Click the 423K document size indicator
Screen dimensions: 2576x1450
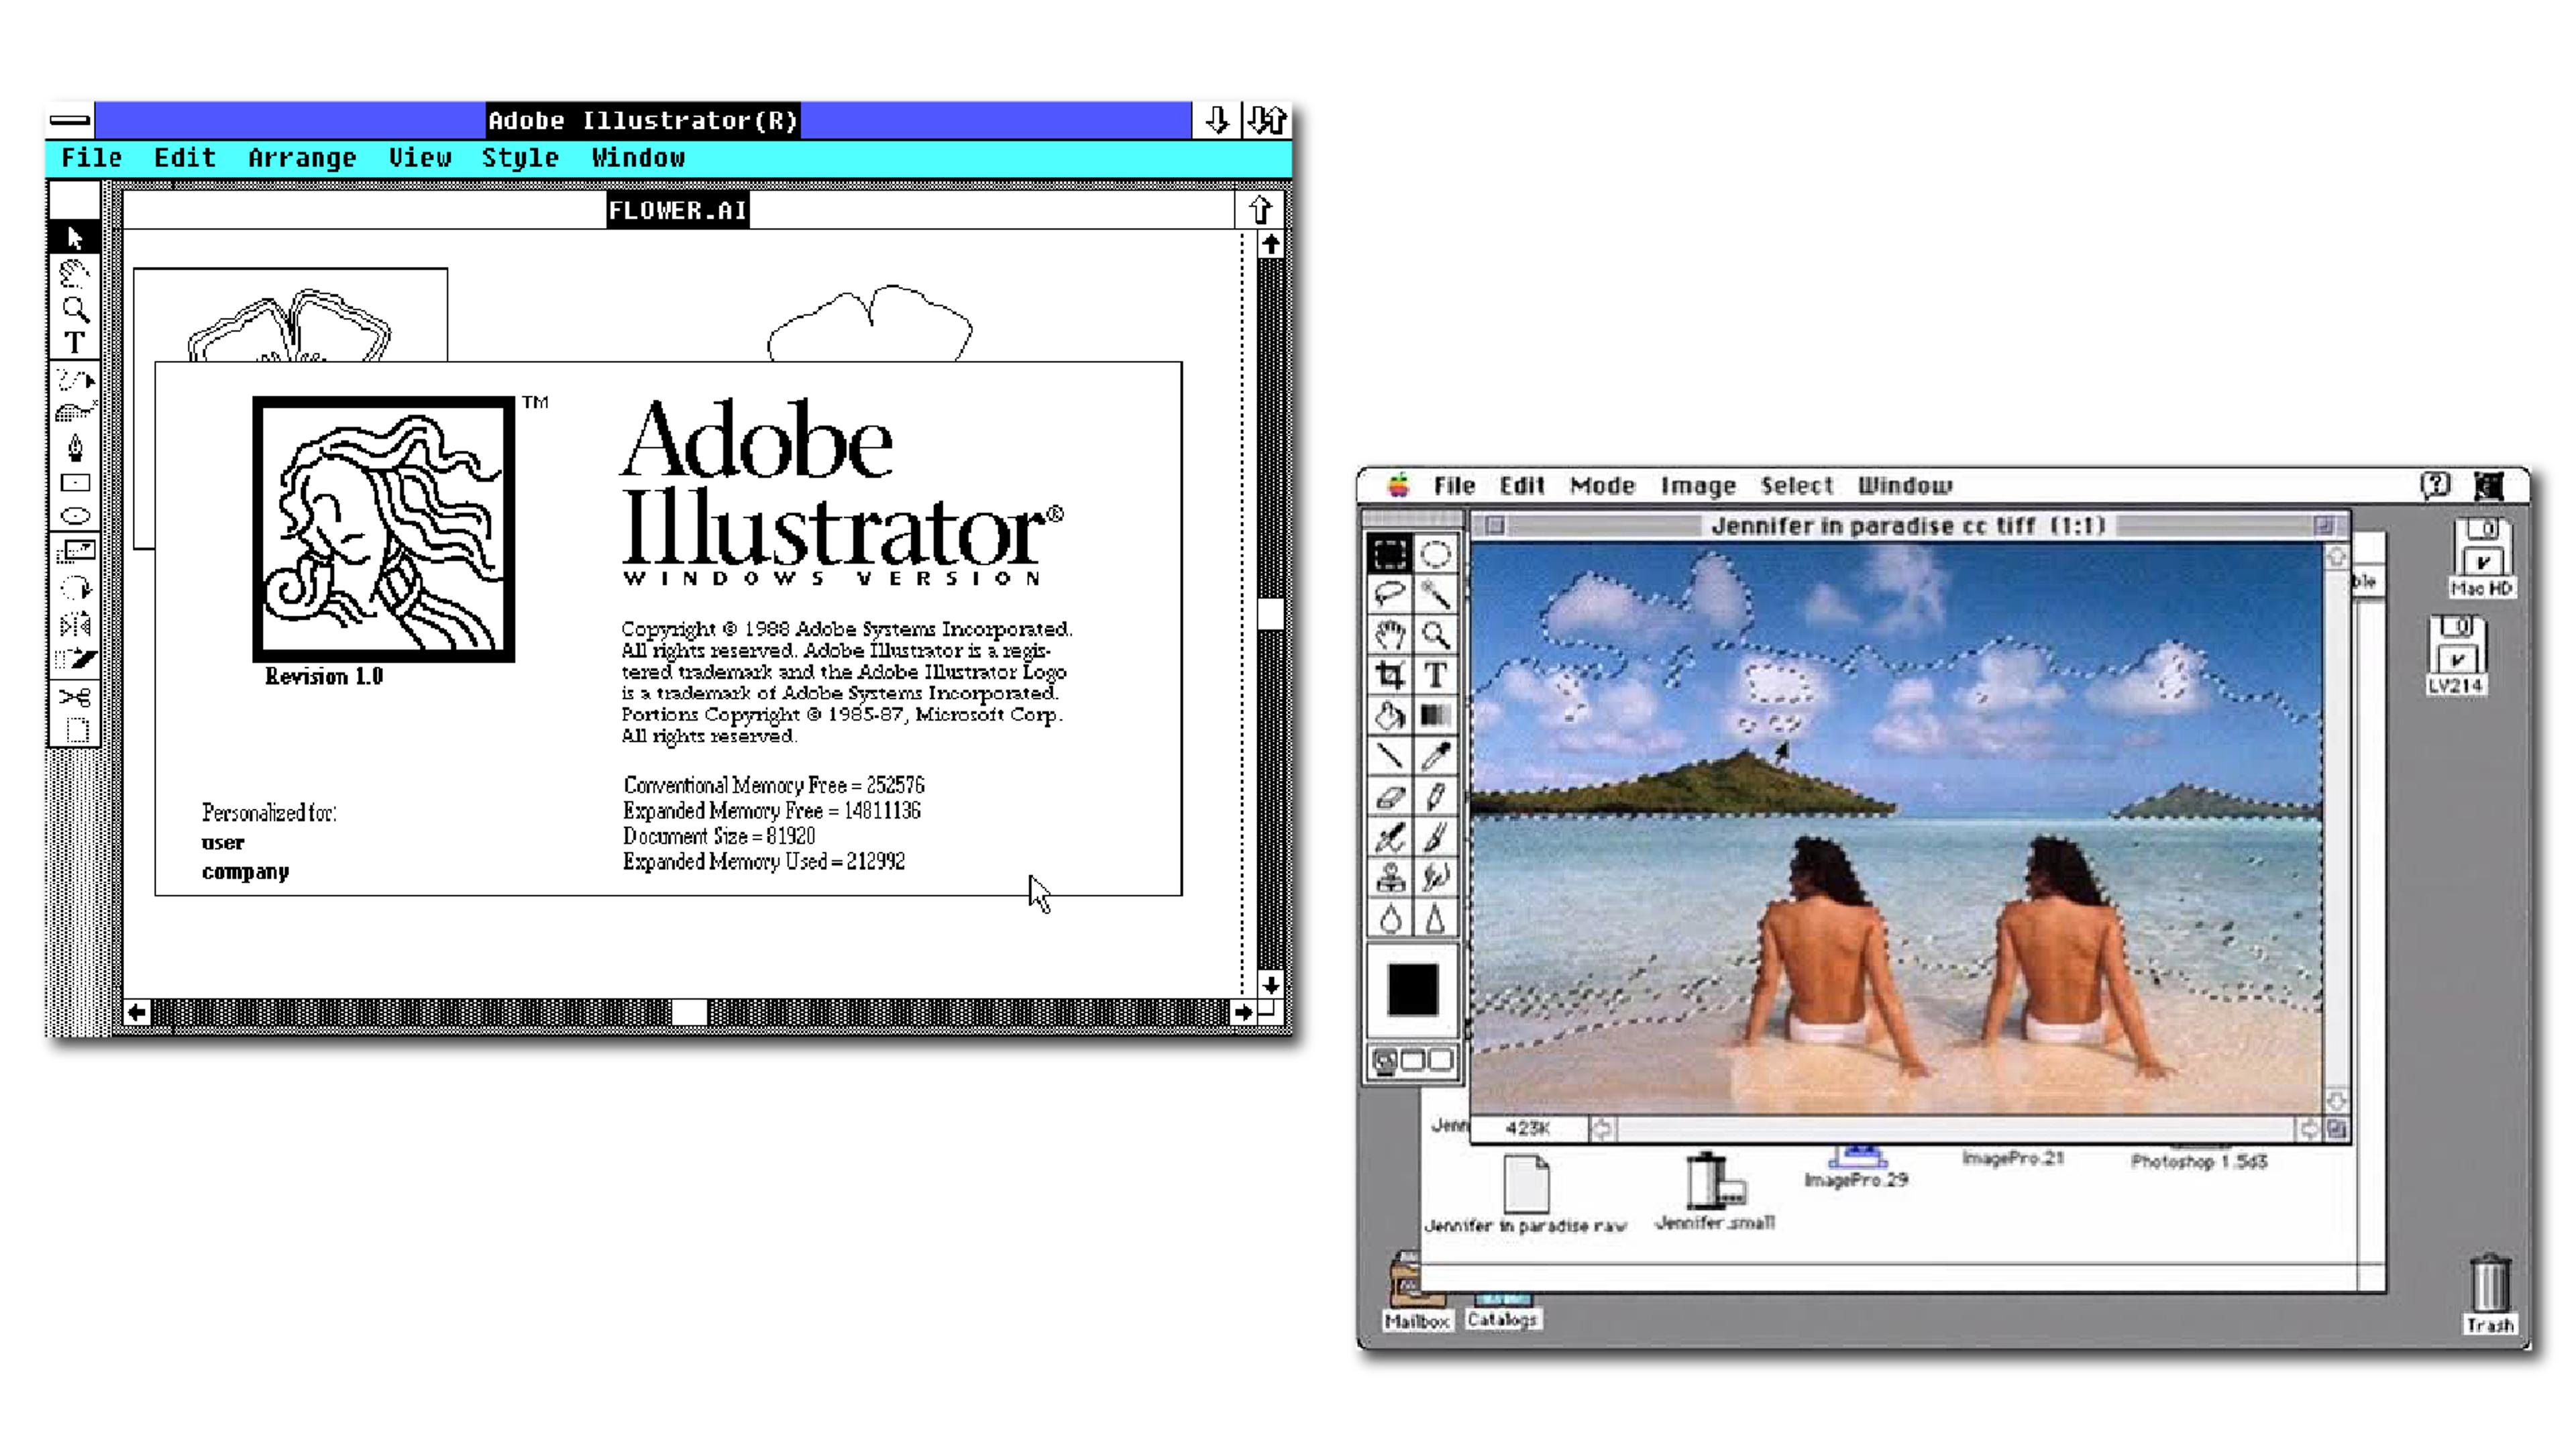(x=1528, y=1129)
